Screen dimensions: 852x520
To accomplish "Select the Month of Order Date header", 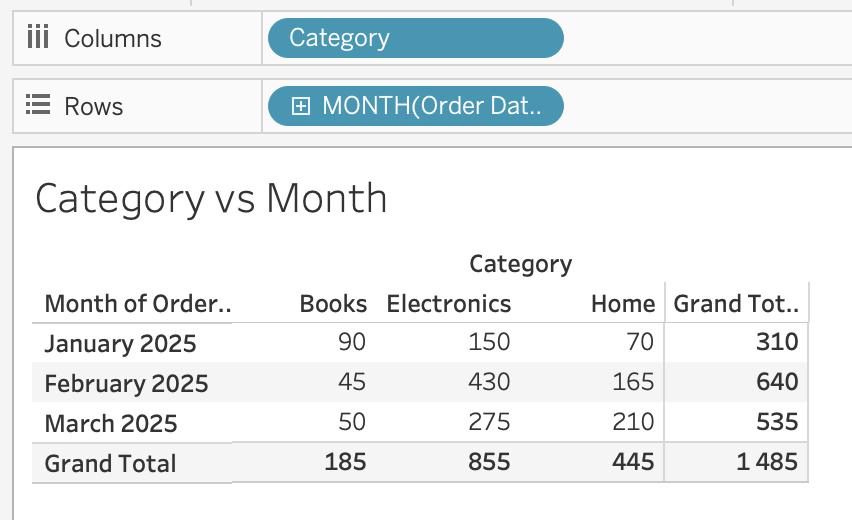I will (138, 304).
